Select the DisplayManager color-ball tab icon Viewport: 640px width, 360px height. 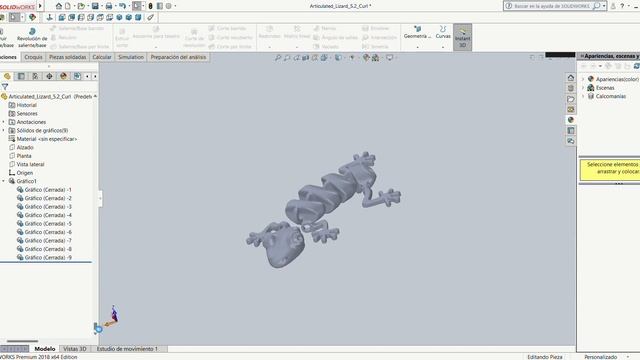[63, 76]
